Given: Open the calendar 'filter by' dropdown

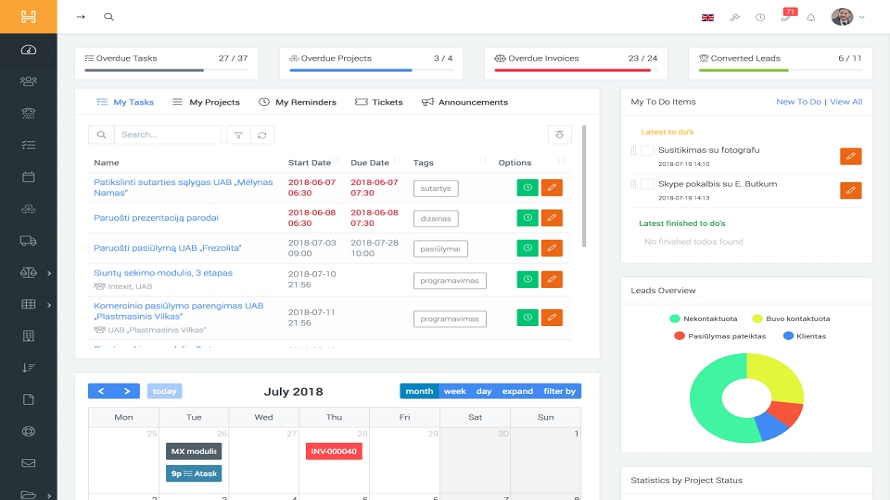Looking at the screenshot, I should [x=559, y=391].
